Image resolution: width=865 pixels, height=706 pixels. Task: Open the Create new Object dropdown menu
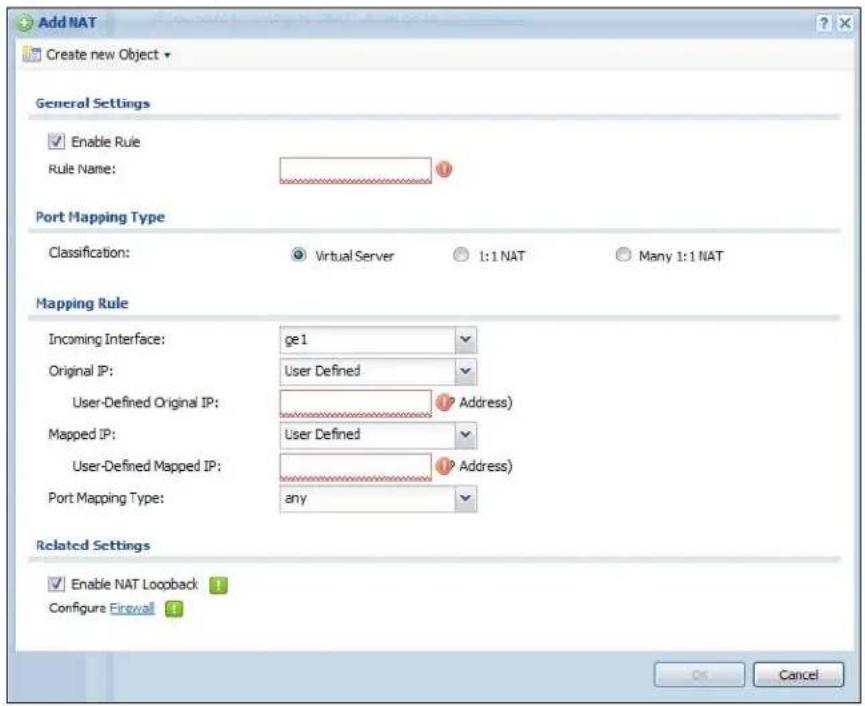coord(167,55)
